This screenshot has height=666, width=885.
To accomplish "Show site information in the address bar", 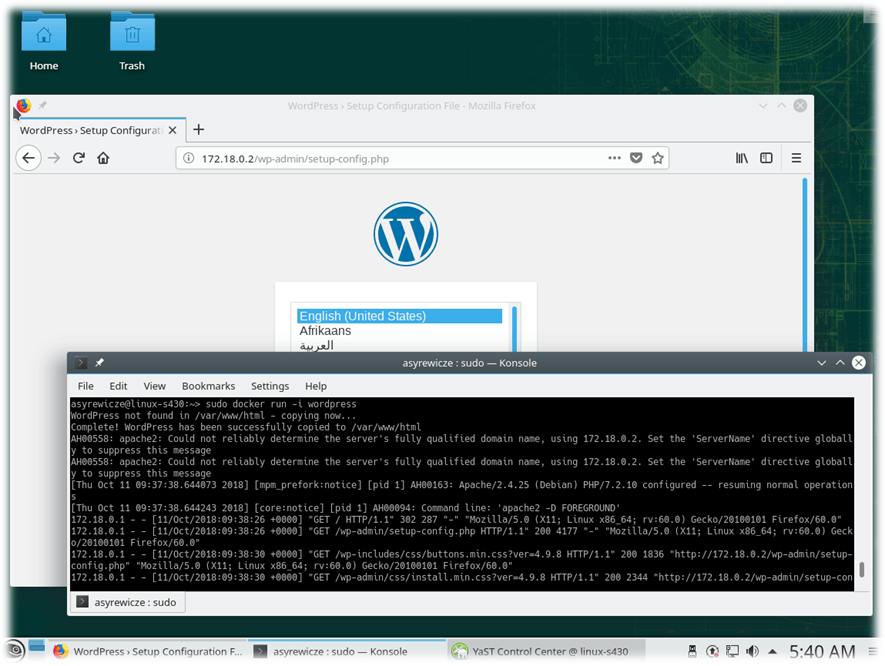I will [189, 159].
